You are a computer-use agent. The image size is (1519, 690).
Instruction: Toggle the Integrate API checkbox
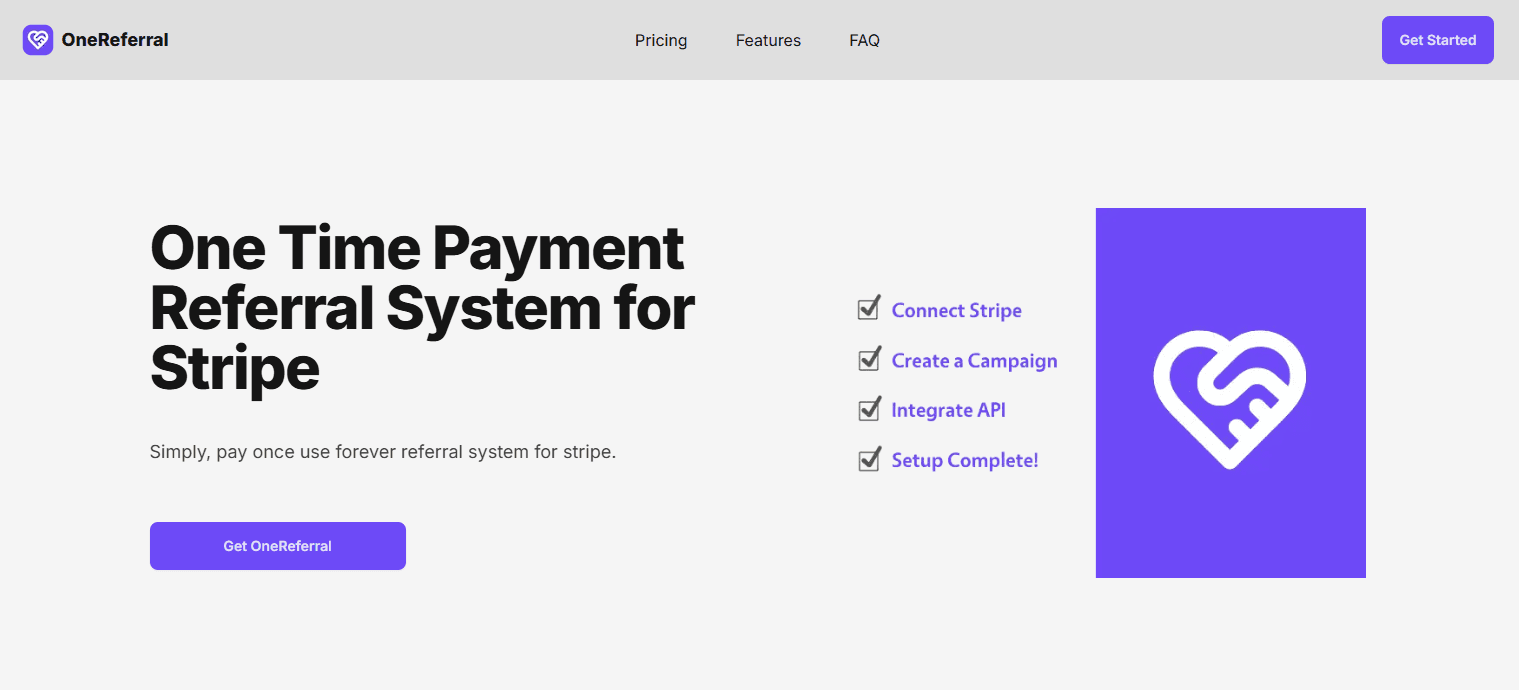[869, 408]
